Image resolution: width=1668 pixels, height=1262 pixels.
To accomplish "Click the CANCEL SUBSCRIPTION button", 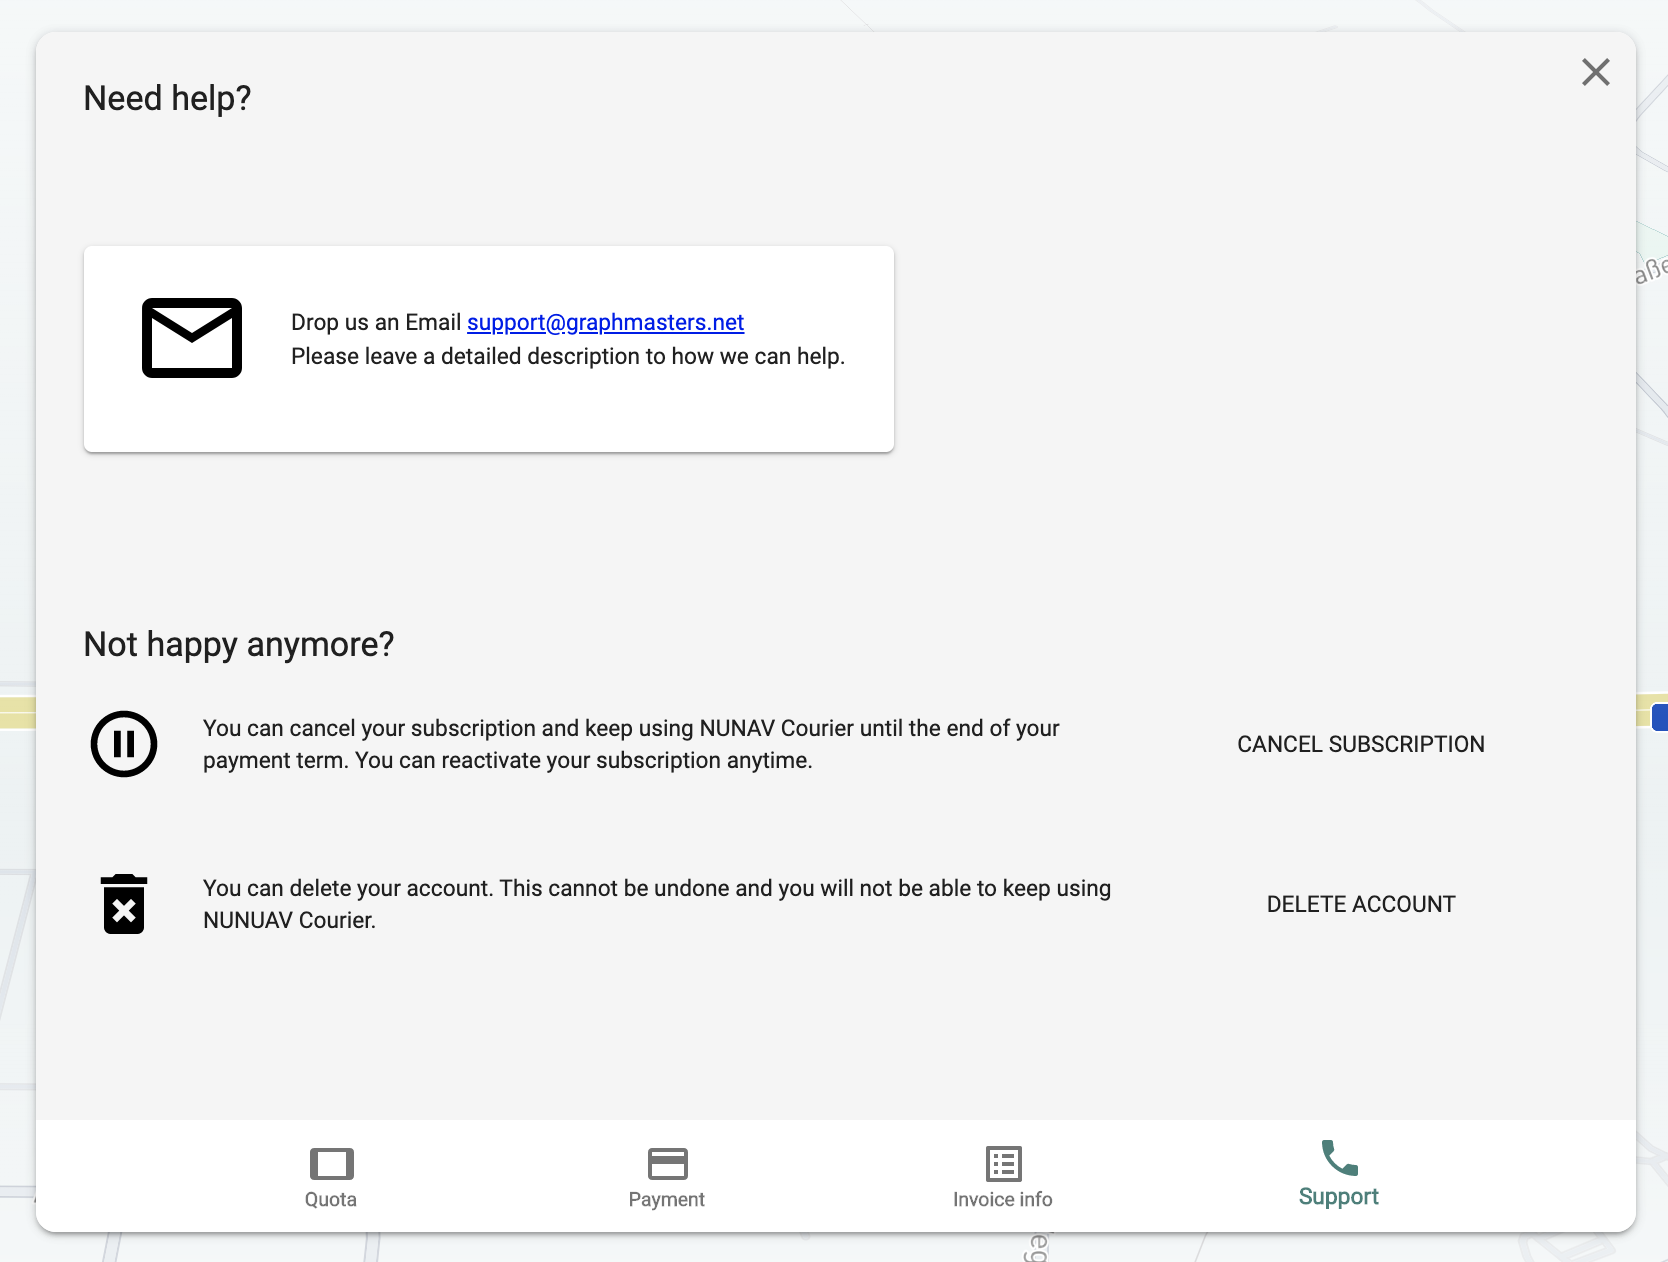I will (x=1360, y=744).
